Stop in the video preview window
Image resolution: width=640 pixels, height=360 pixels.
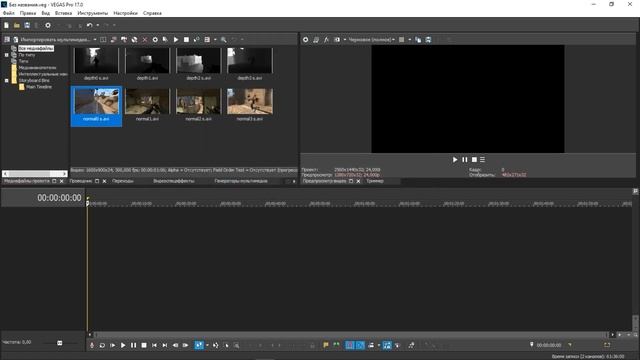[474, 160]
